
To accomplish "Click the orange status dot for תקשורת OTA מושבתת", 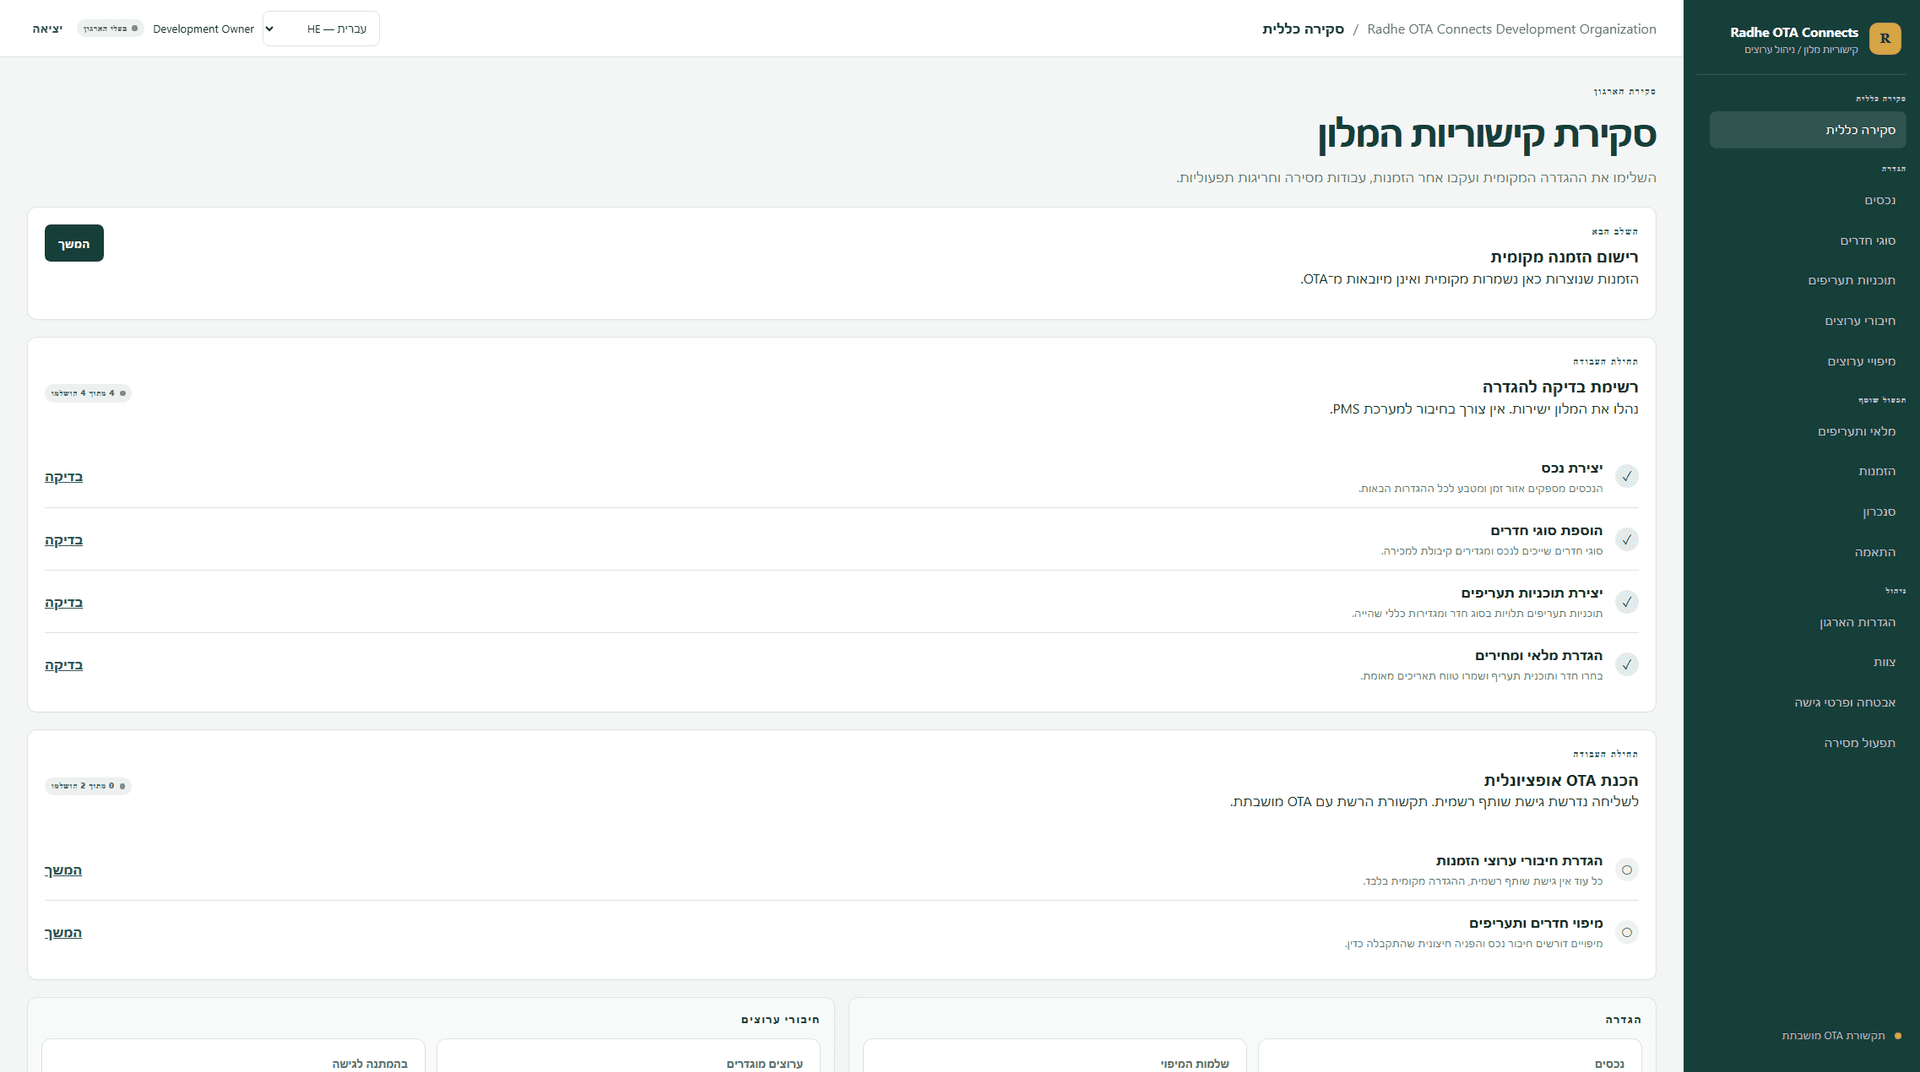I will 1898,1036.
